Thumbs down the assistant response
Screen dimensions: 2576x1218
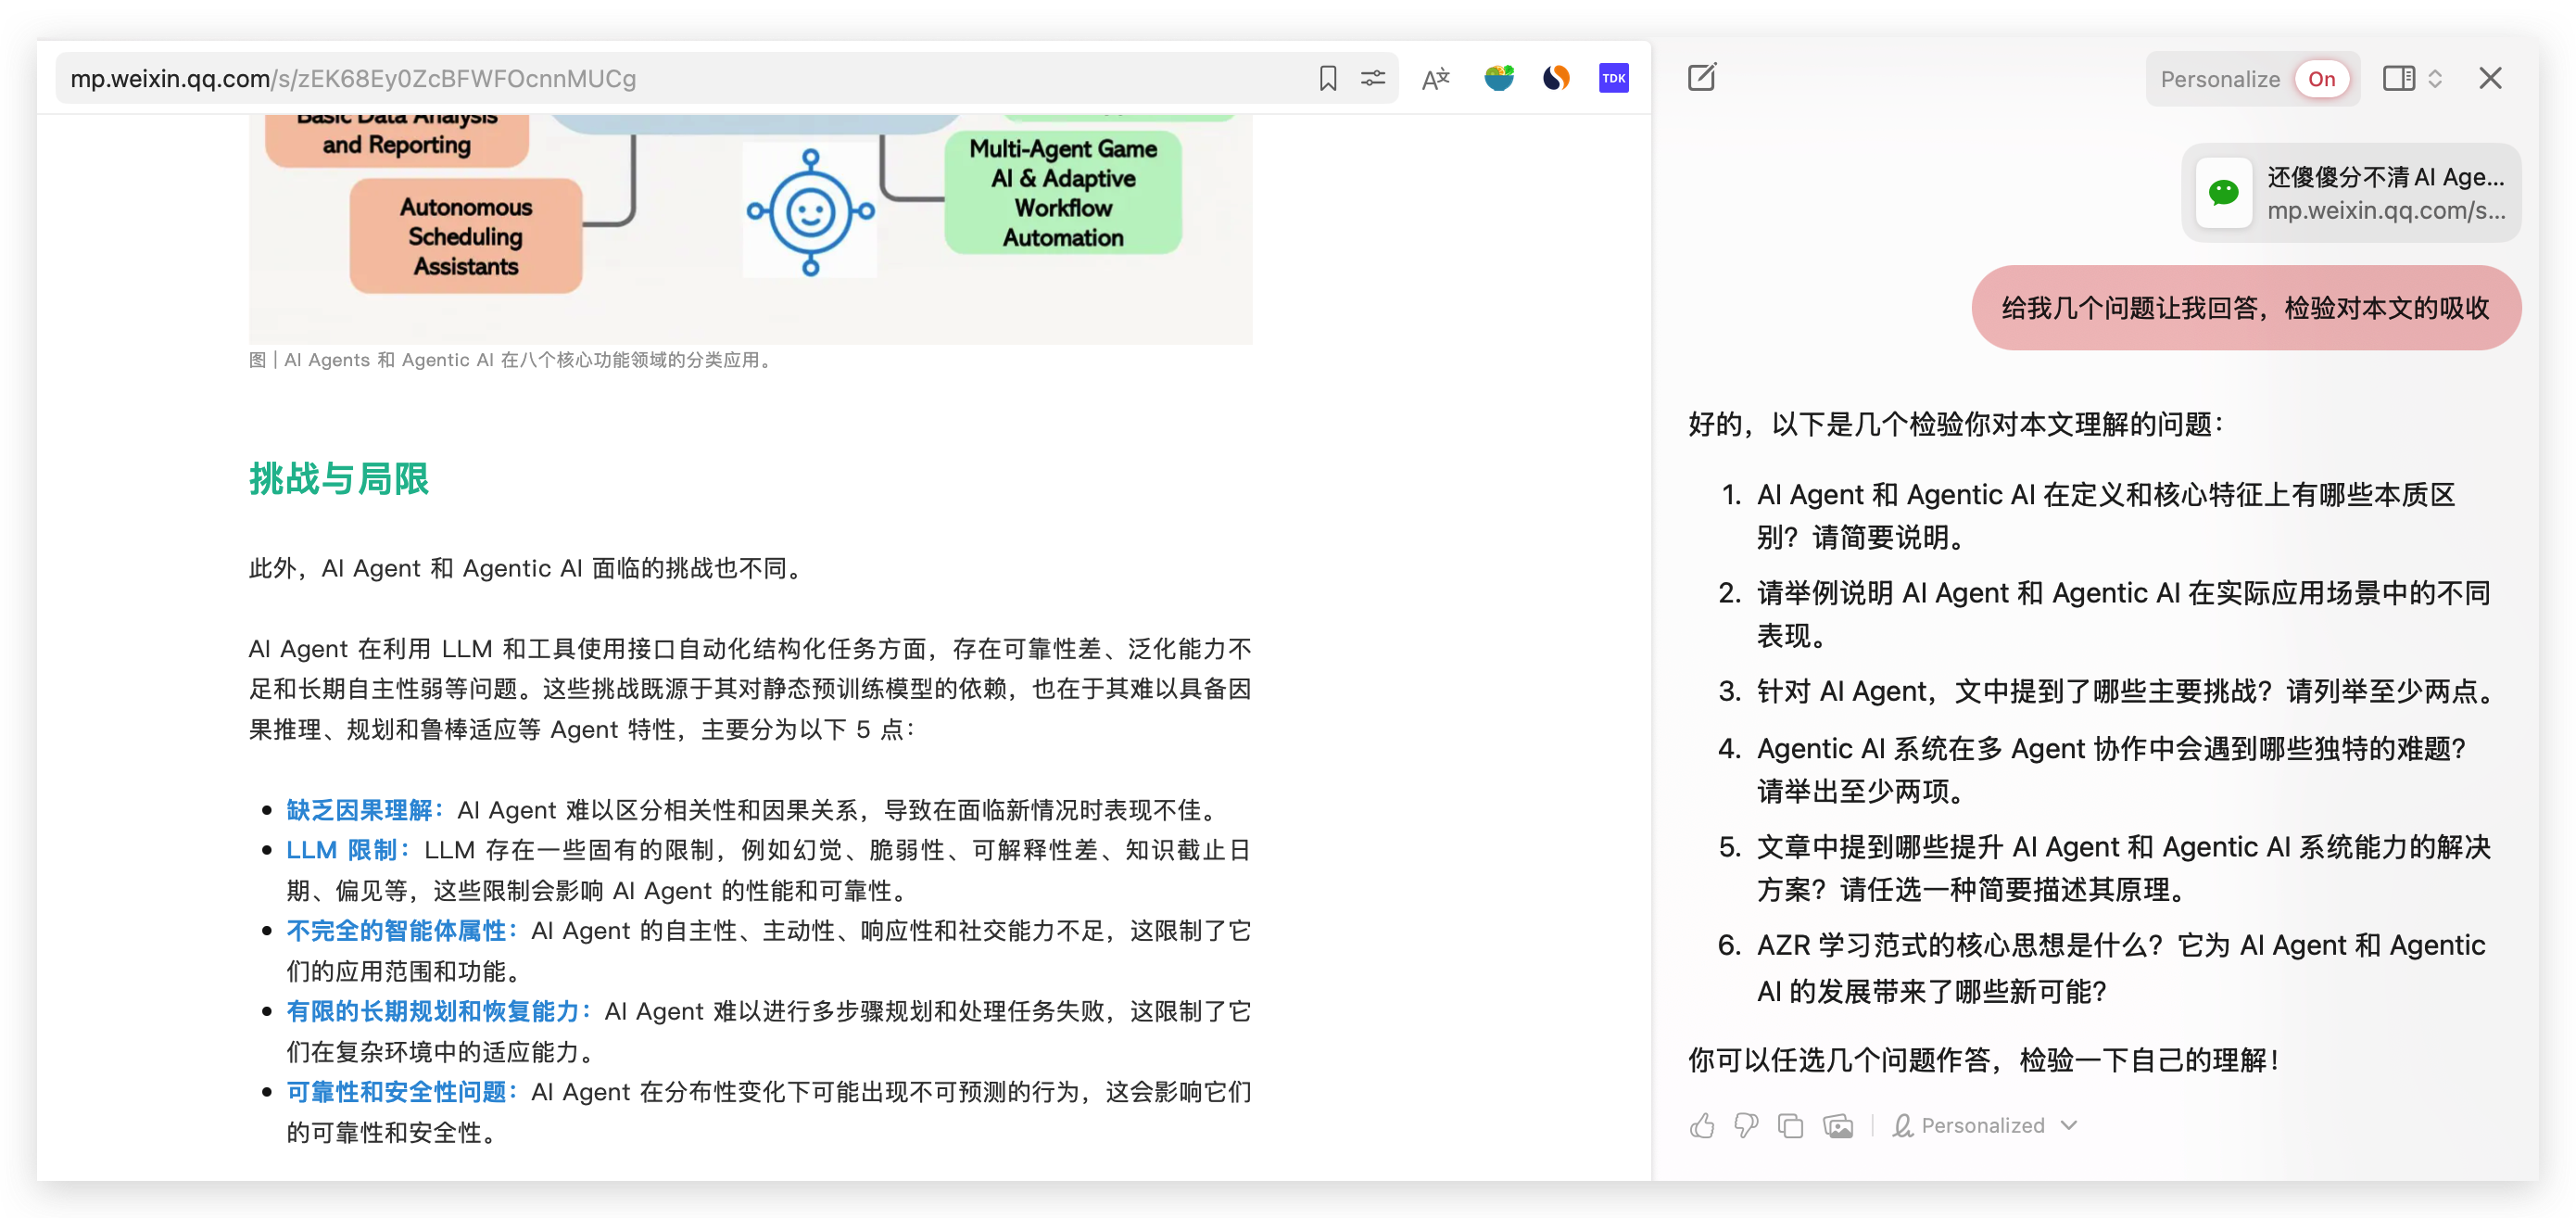1745,1125
